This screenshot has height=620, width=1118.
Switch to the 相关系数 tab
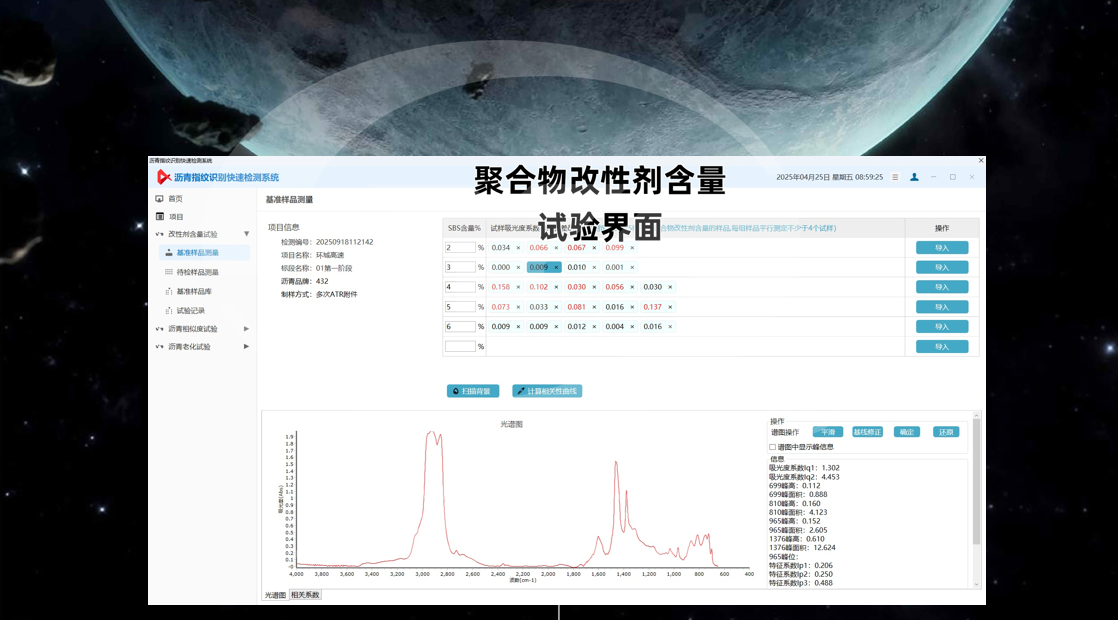(305, 595)
